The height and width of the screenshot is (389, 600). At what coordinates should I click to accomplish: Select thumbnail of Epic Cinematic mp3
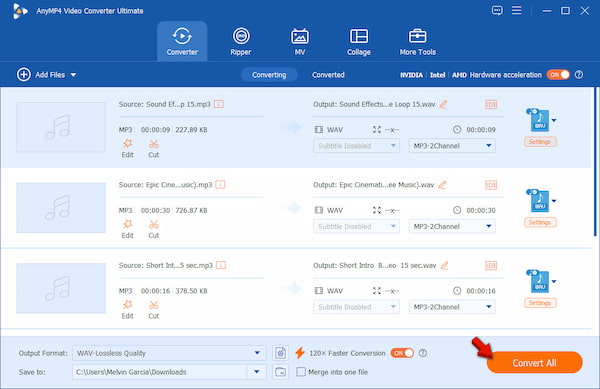[61, 208]
